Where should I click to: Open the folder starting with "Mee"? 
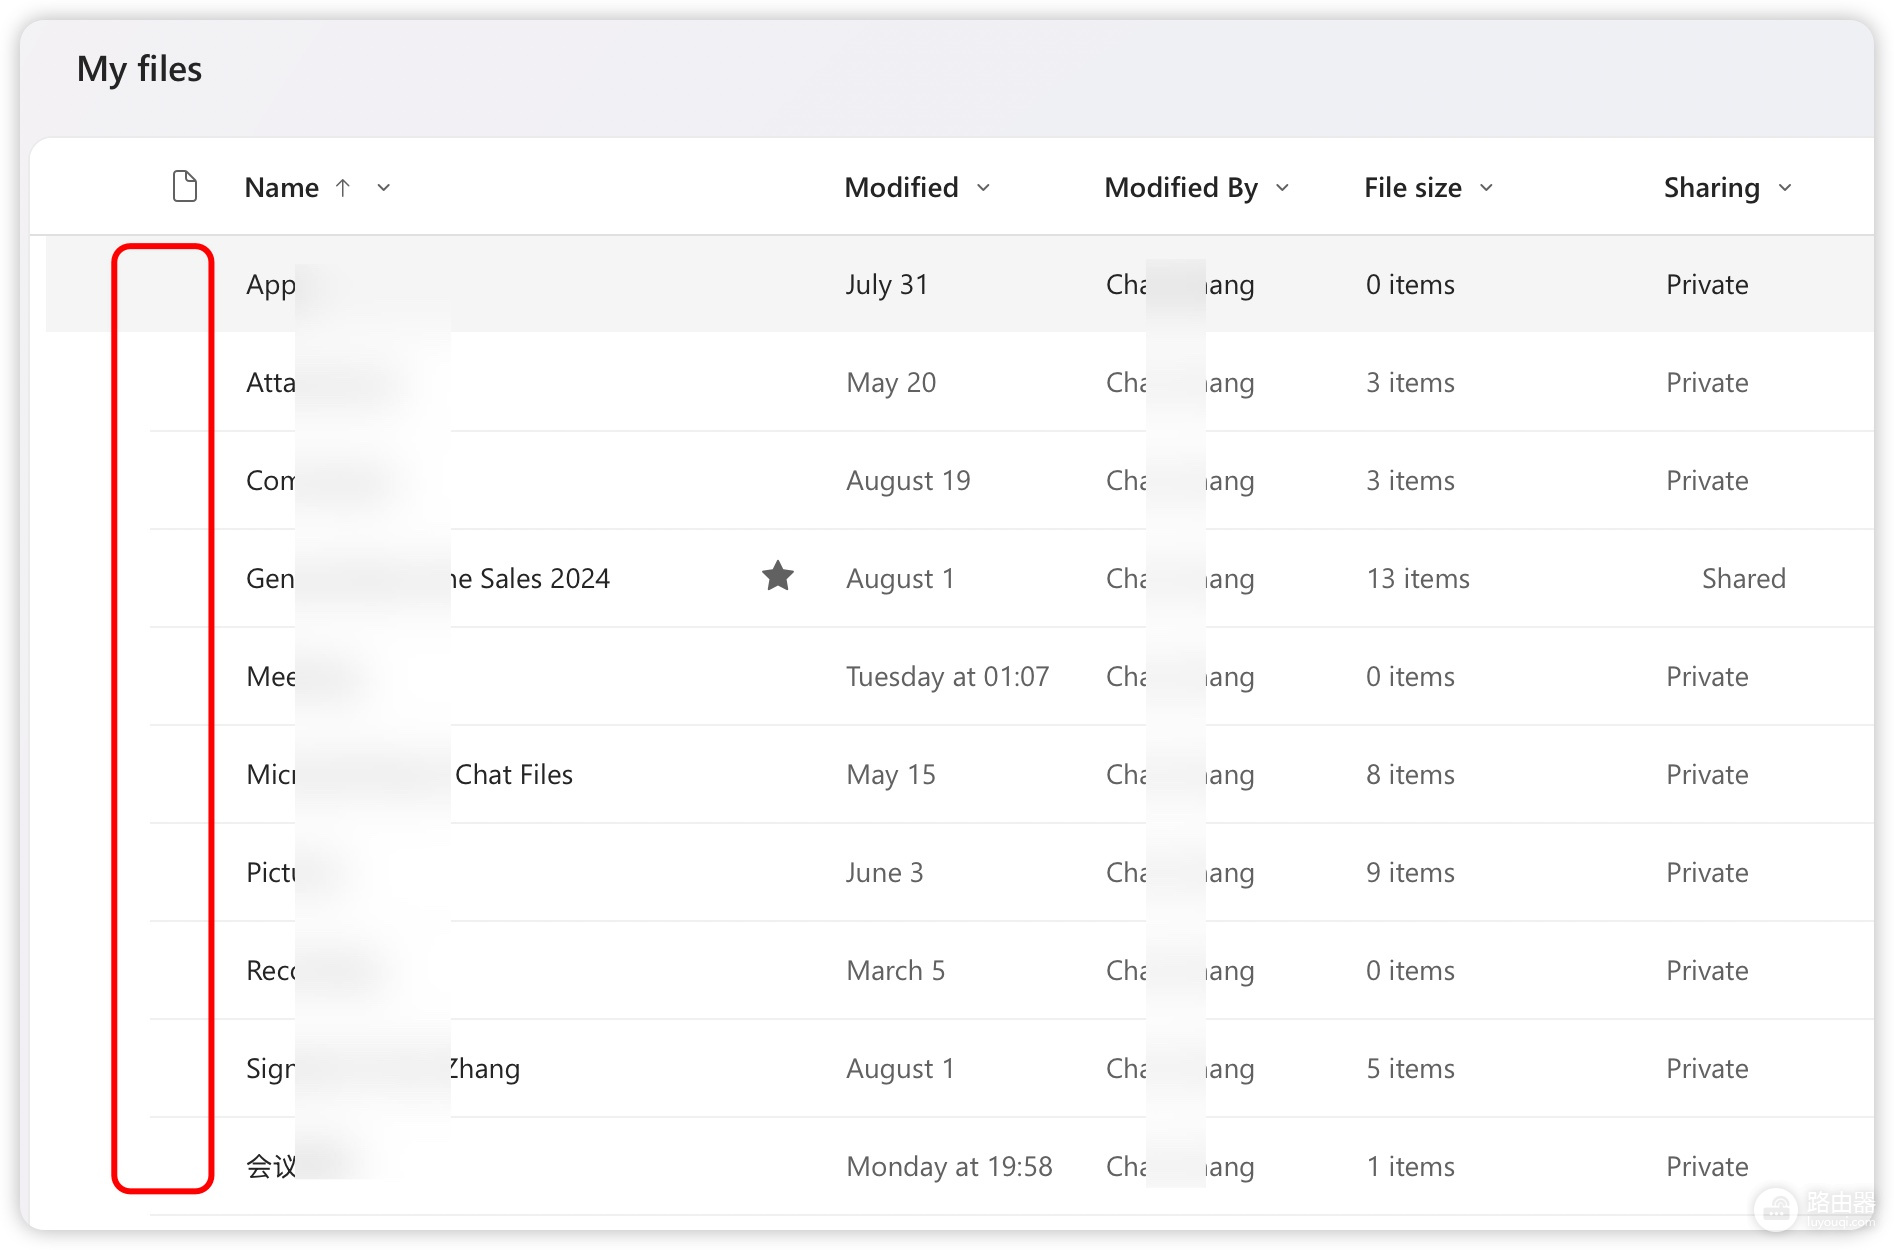(271, 677)
